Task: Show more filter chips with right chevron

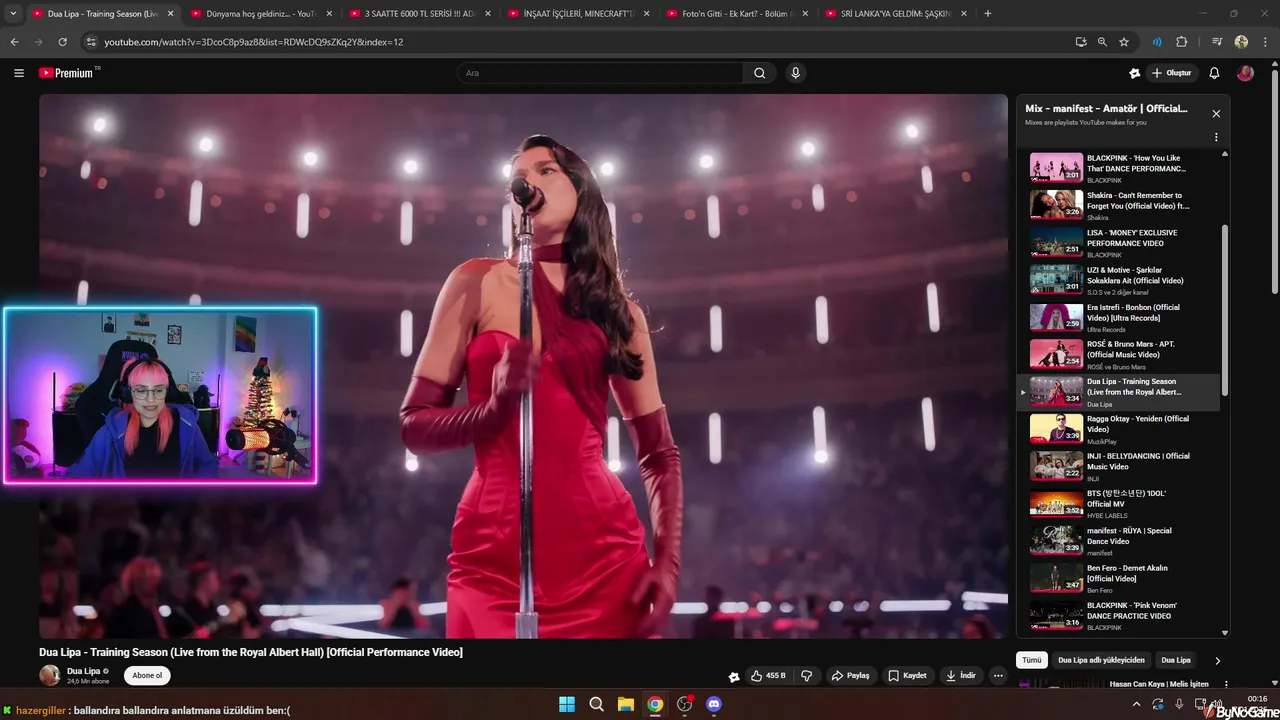Action: (x=1217, y=661)
